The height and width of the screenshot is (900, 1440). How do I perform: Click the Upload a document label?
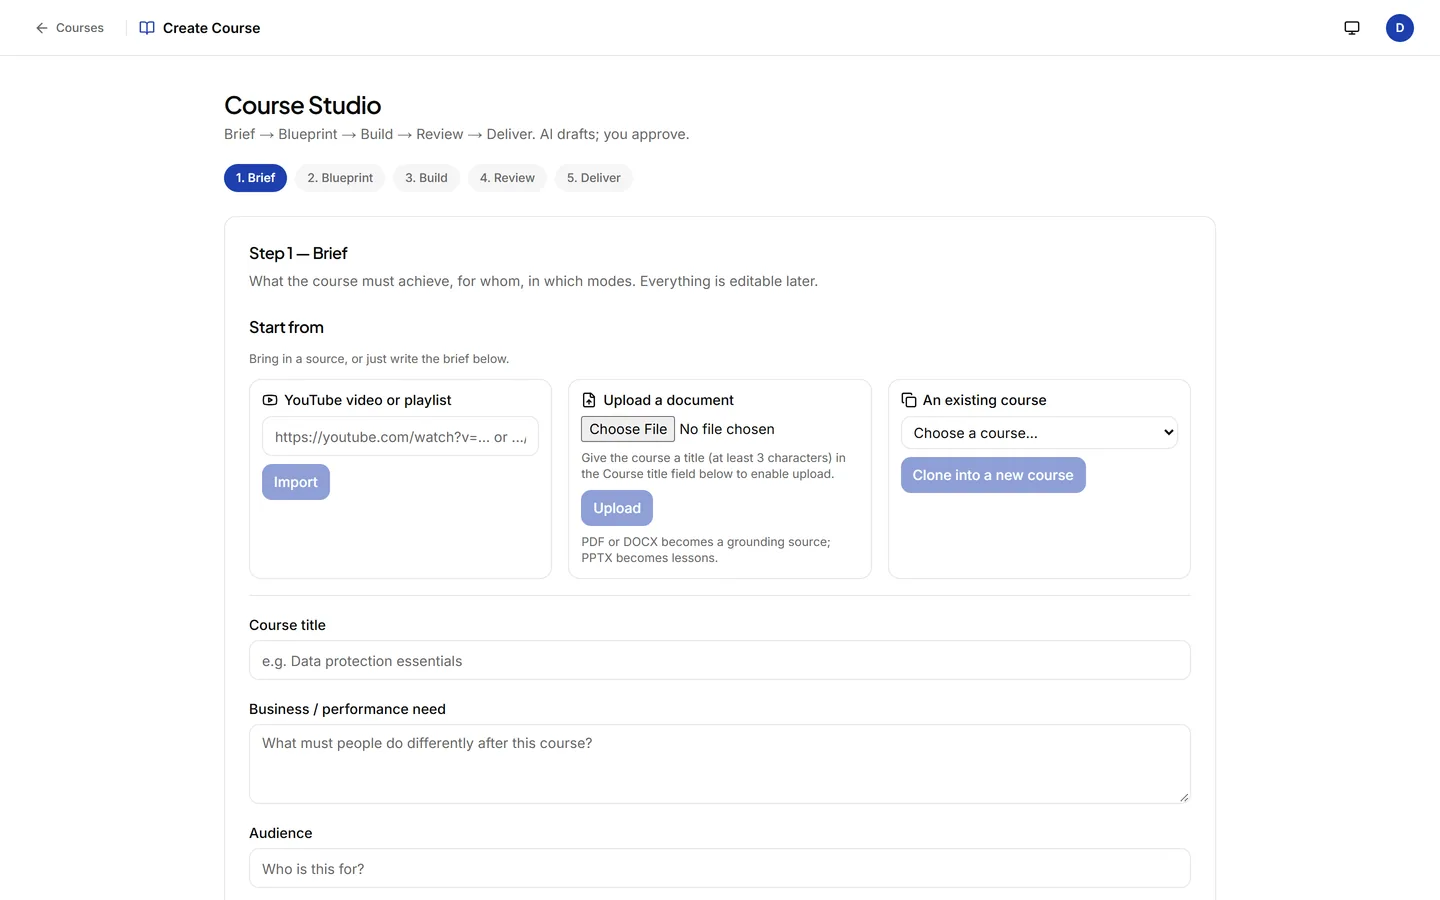click(x=668, y=400)
